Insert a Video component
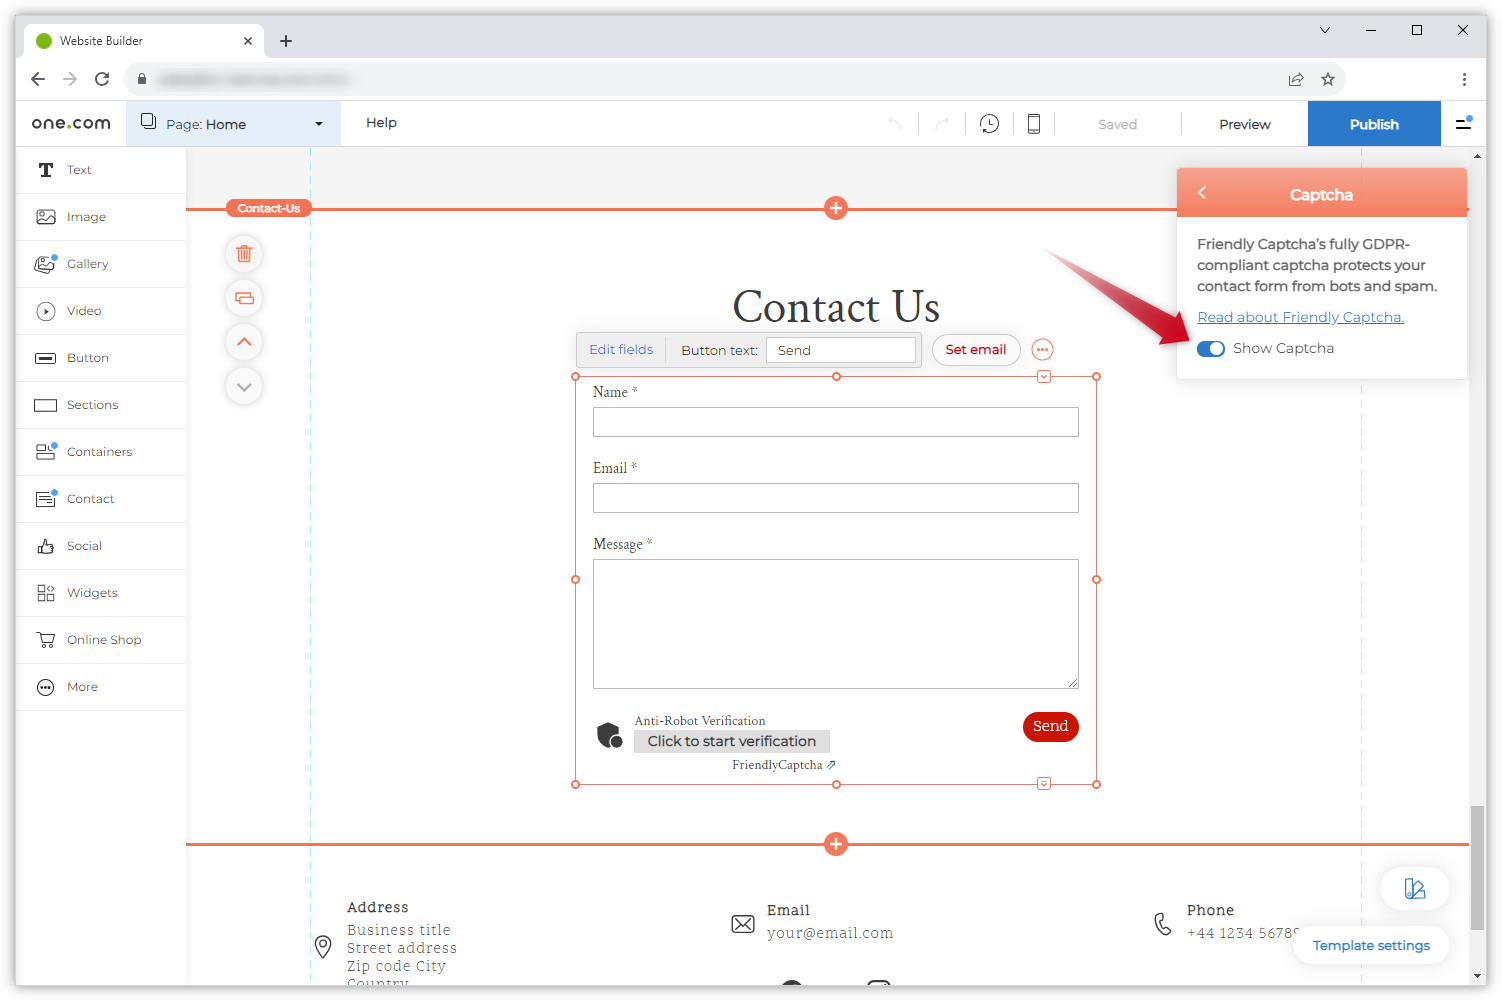Screen dimensions: 1502x1001 pos(101,311)
